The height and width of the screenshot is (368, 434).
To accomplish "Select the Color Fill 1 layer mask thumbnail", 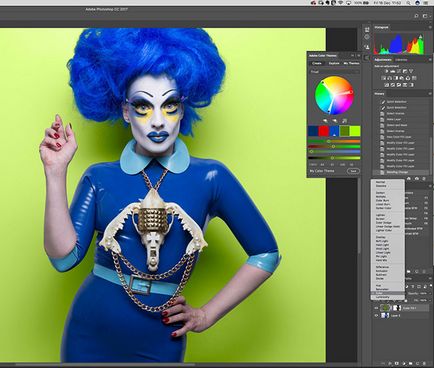I will point(396,308).
